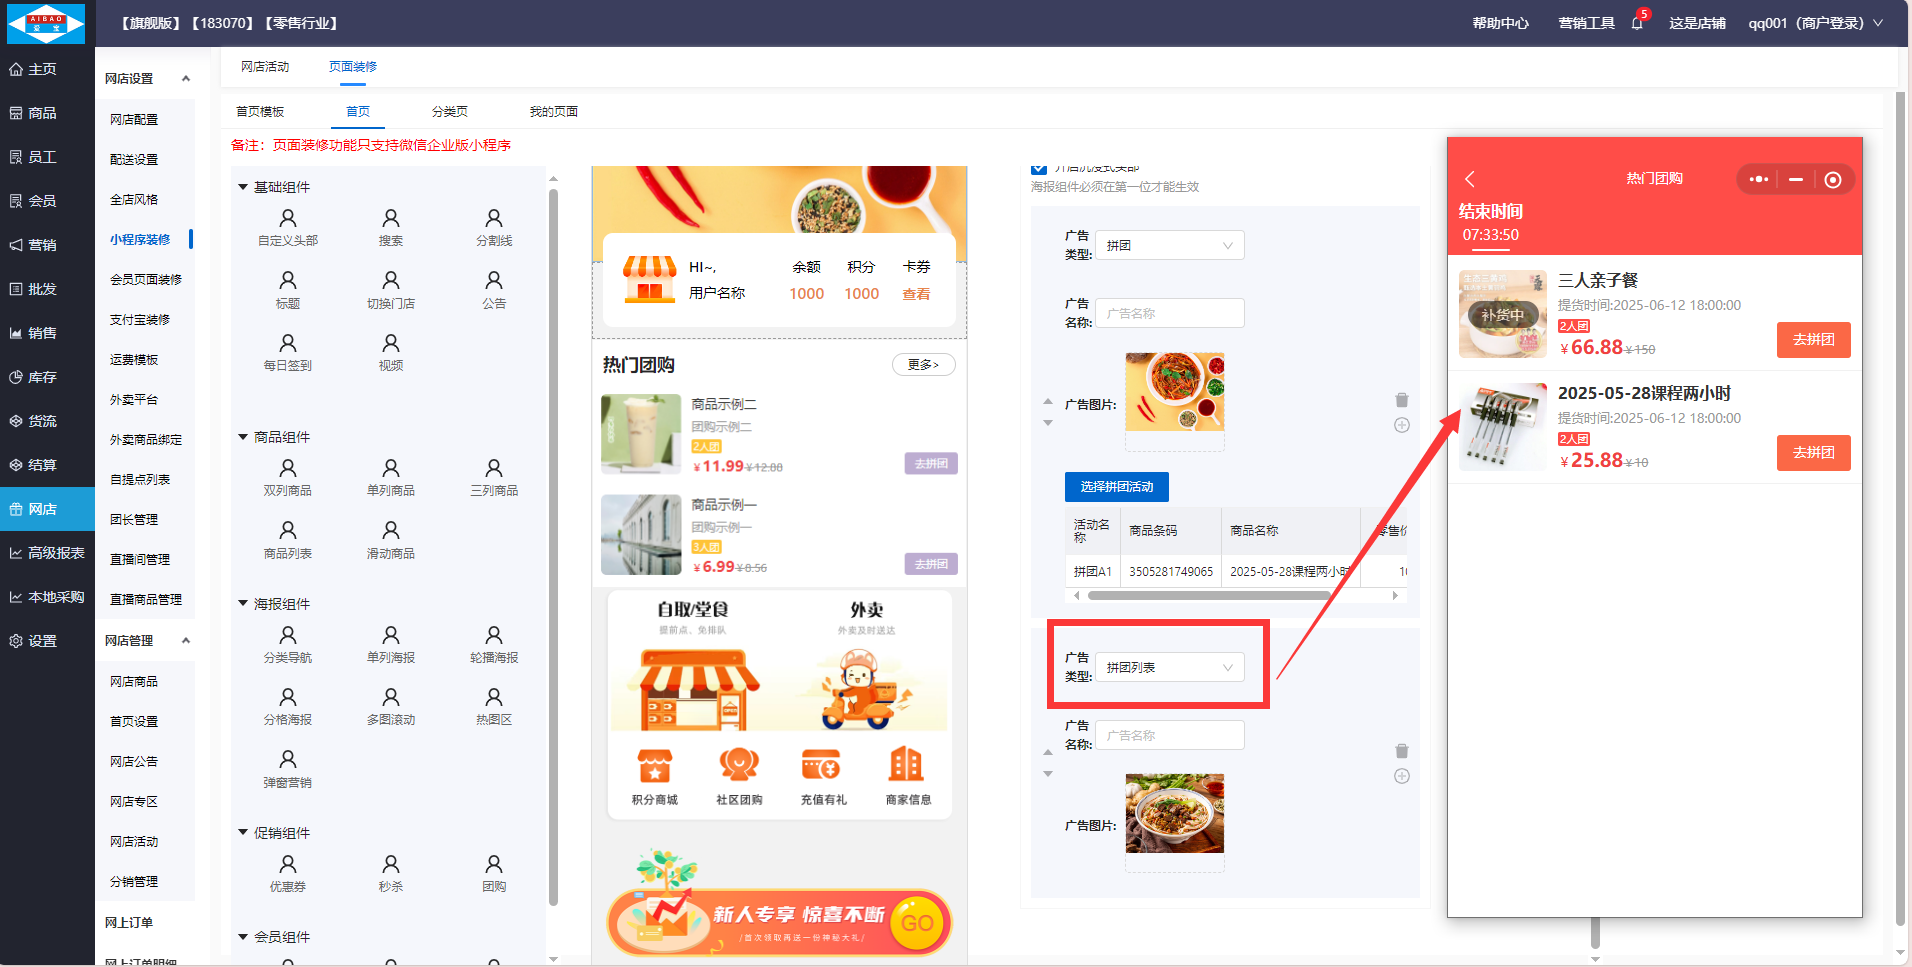Click the table's horizontal scrollbar
The height and width of the screenshot is (967, 1912).
coord(1208,595)
